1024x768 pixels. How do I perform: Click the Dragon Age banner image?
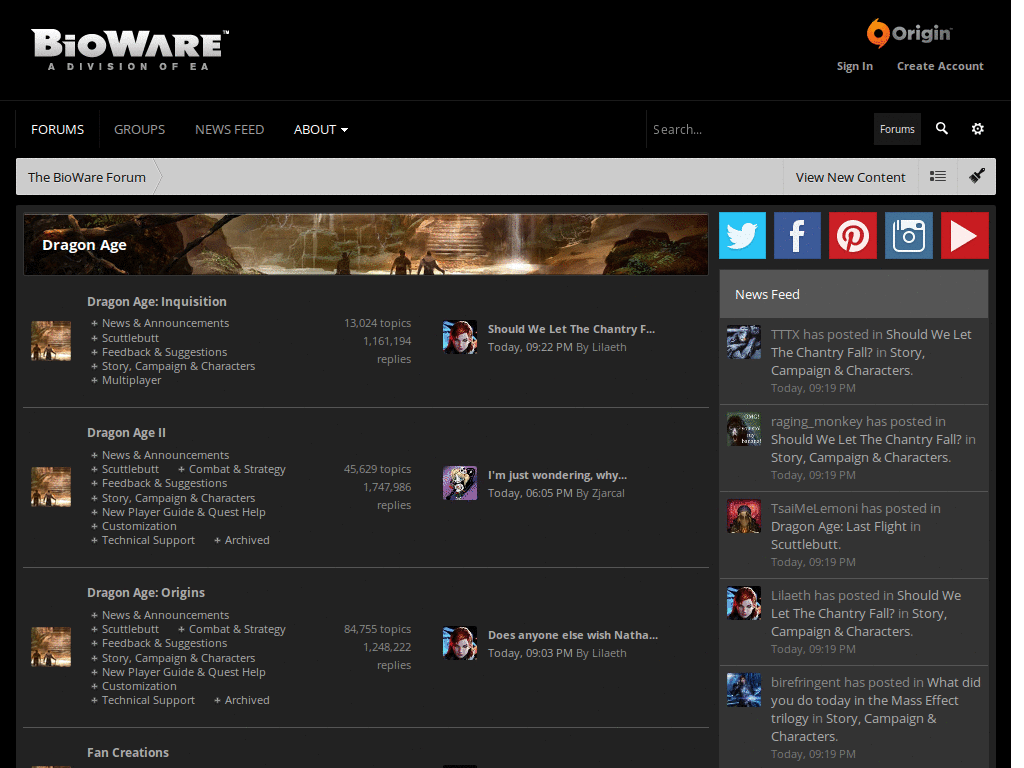[366, 244]
